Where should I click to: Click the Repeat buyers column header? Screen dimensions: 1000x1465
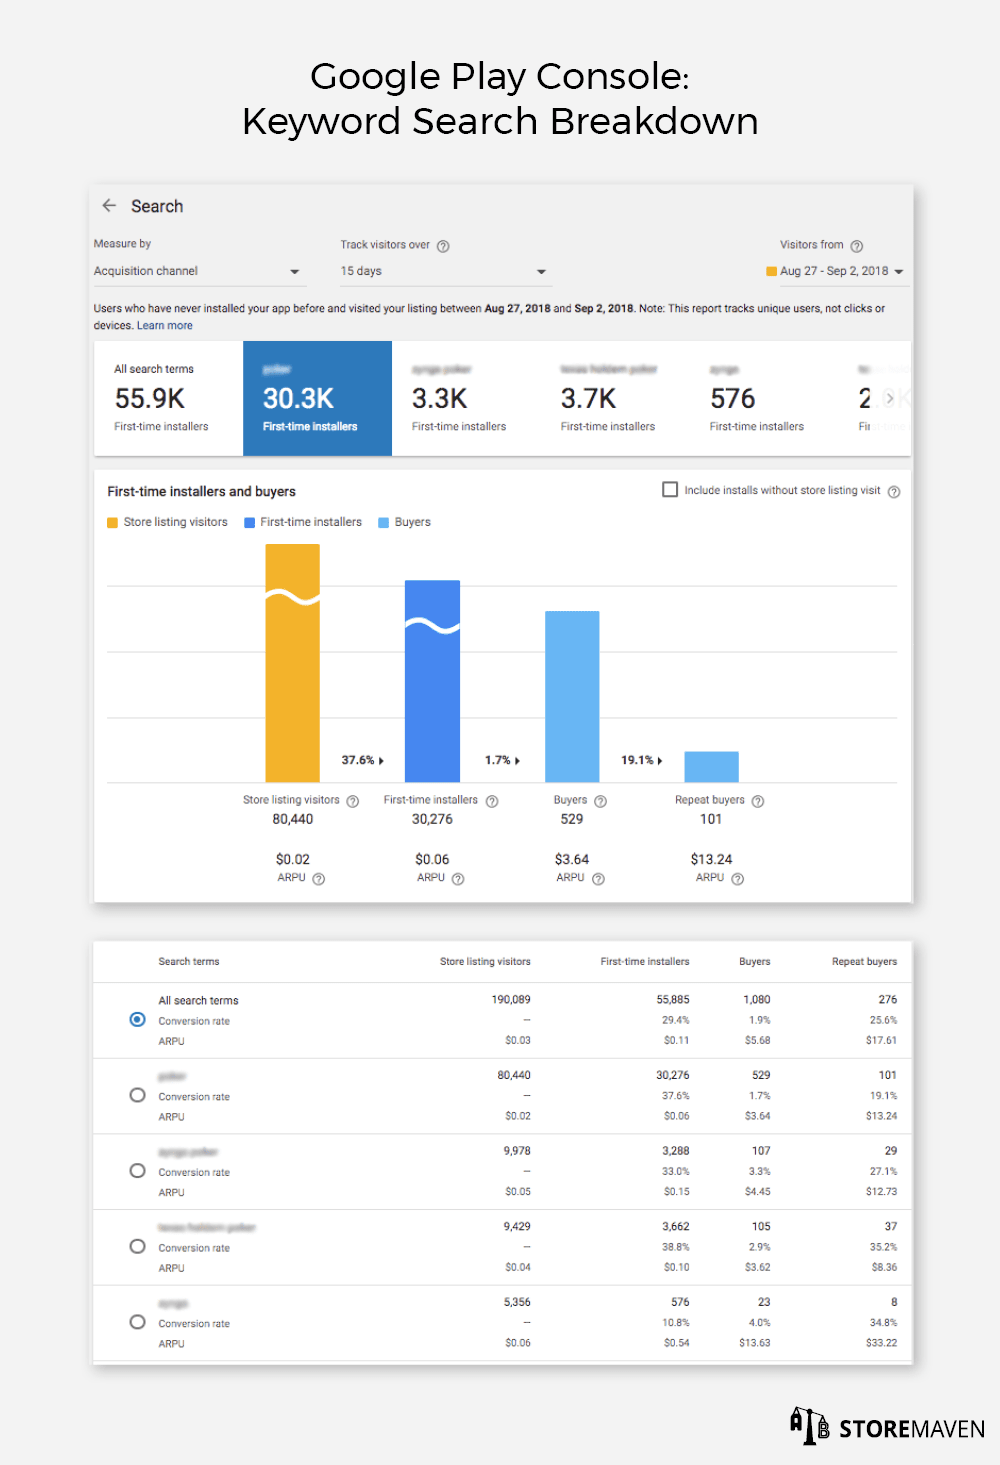click(x=865, y=962)
